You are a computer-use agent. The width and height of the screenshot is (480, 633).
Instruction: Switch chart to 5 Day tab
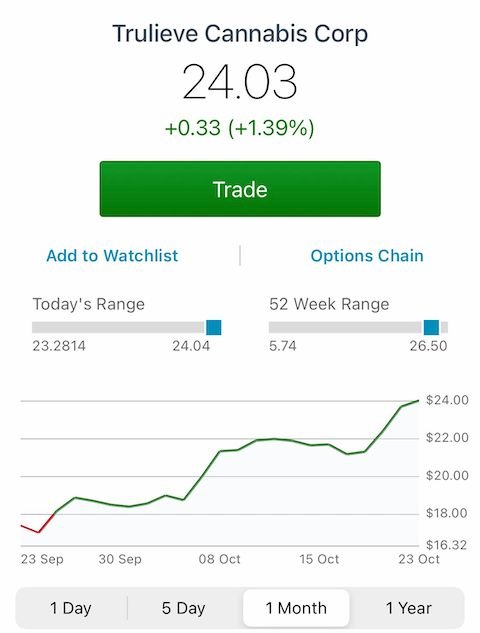[x=184, y=608]
